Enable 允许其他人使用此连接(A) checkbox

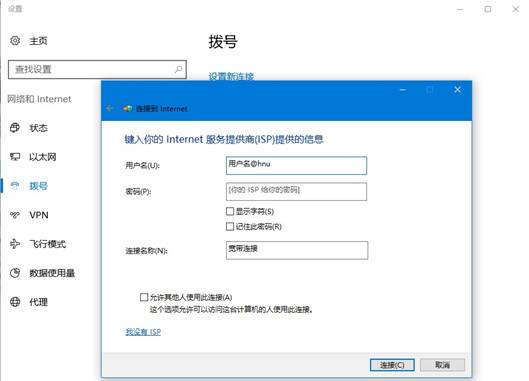(144, 297)
